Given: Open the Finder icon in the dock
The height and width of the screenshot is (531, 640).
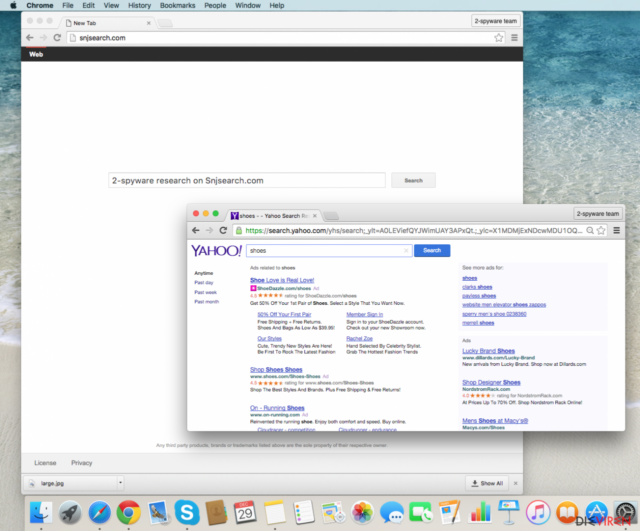Looking at the screenshot, I should coord(41,512).
